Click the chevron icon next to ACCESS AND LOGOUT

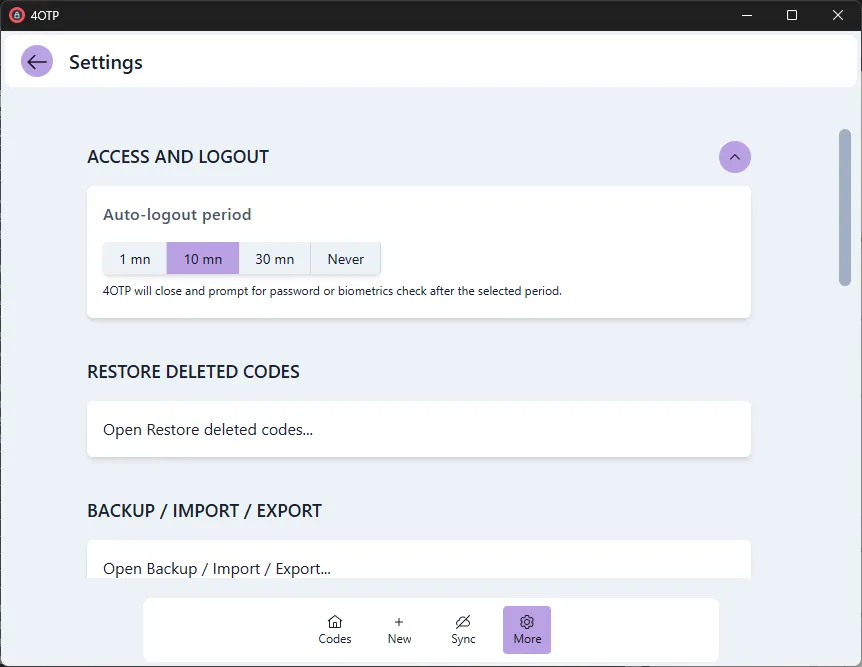(x=735, y=157)
